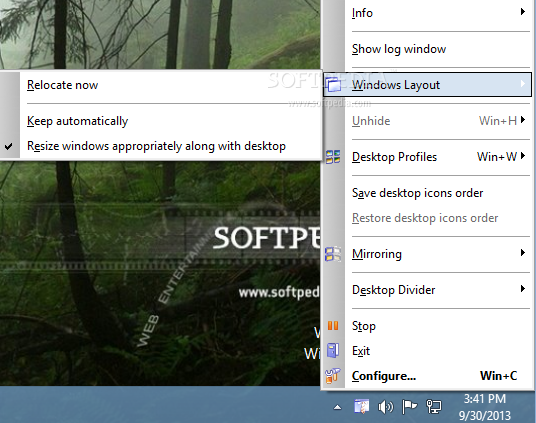Click the Win+H shortcut label
Viewport: 536px width, 423px height.
coord(498,121)
